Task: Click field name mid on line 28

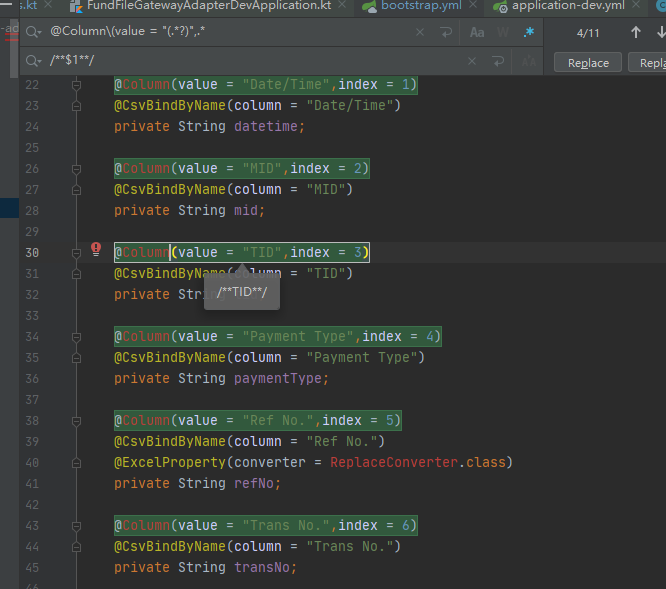Action: (x=246, y=210)
